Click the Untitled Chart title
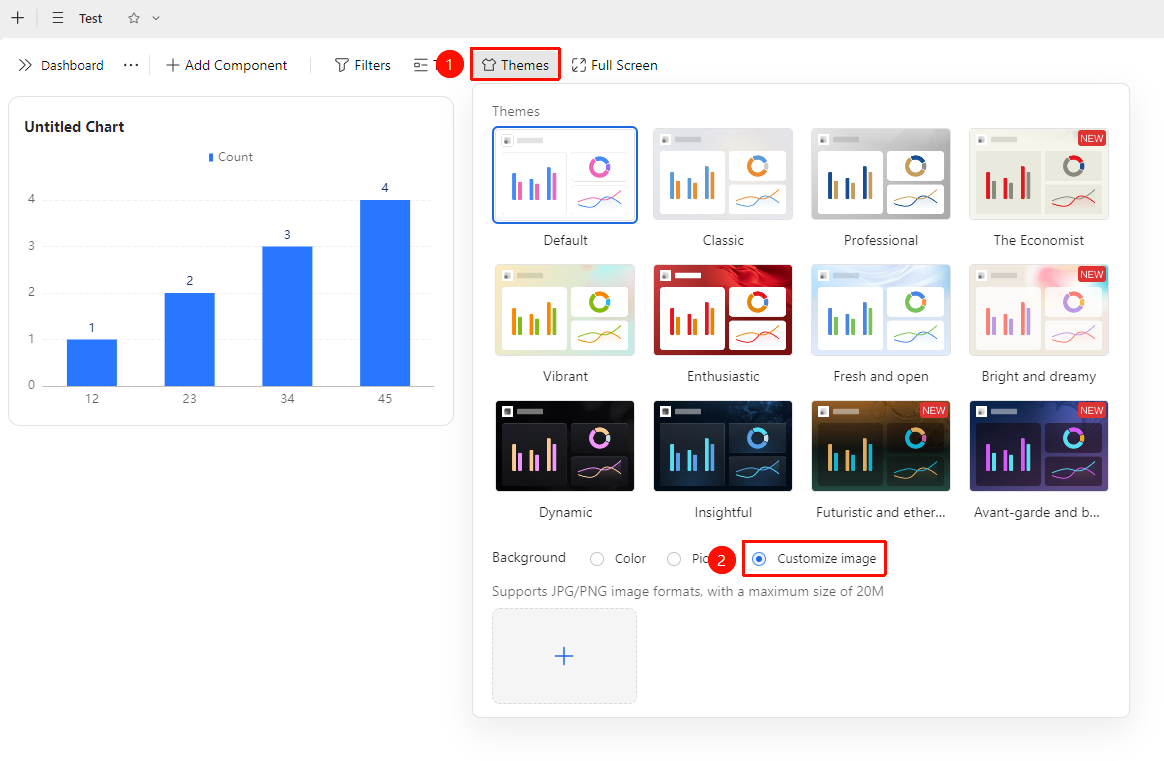 point(74,127)
